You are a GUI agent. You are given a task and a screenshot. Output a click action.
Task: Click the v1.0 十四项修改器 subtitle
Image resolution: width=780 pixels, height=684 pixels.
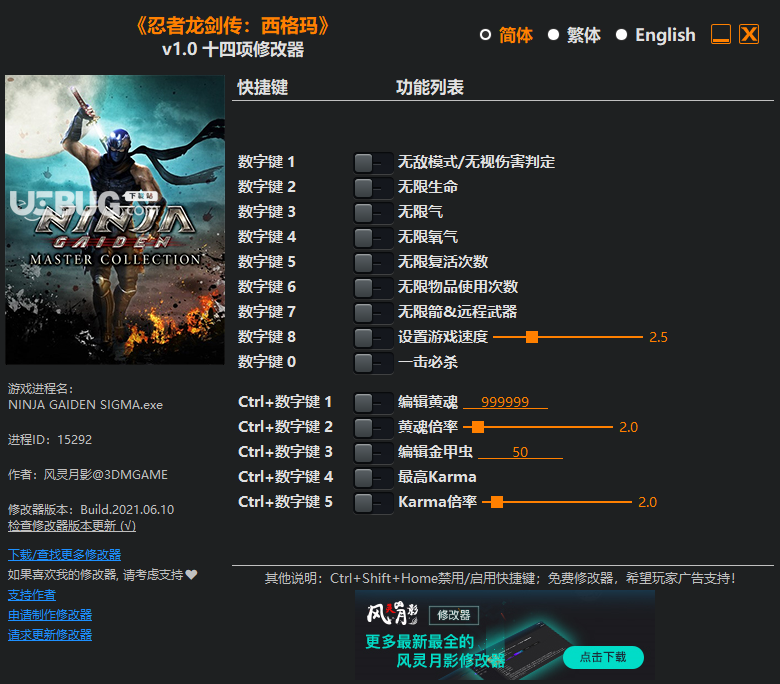point(233,49)
